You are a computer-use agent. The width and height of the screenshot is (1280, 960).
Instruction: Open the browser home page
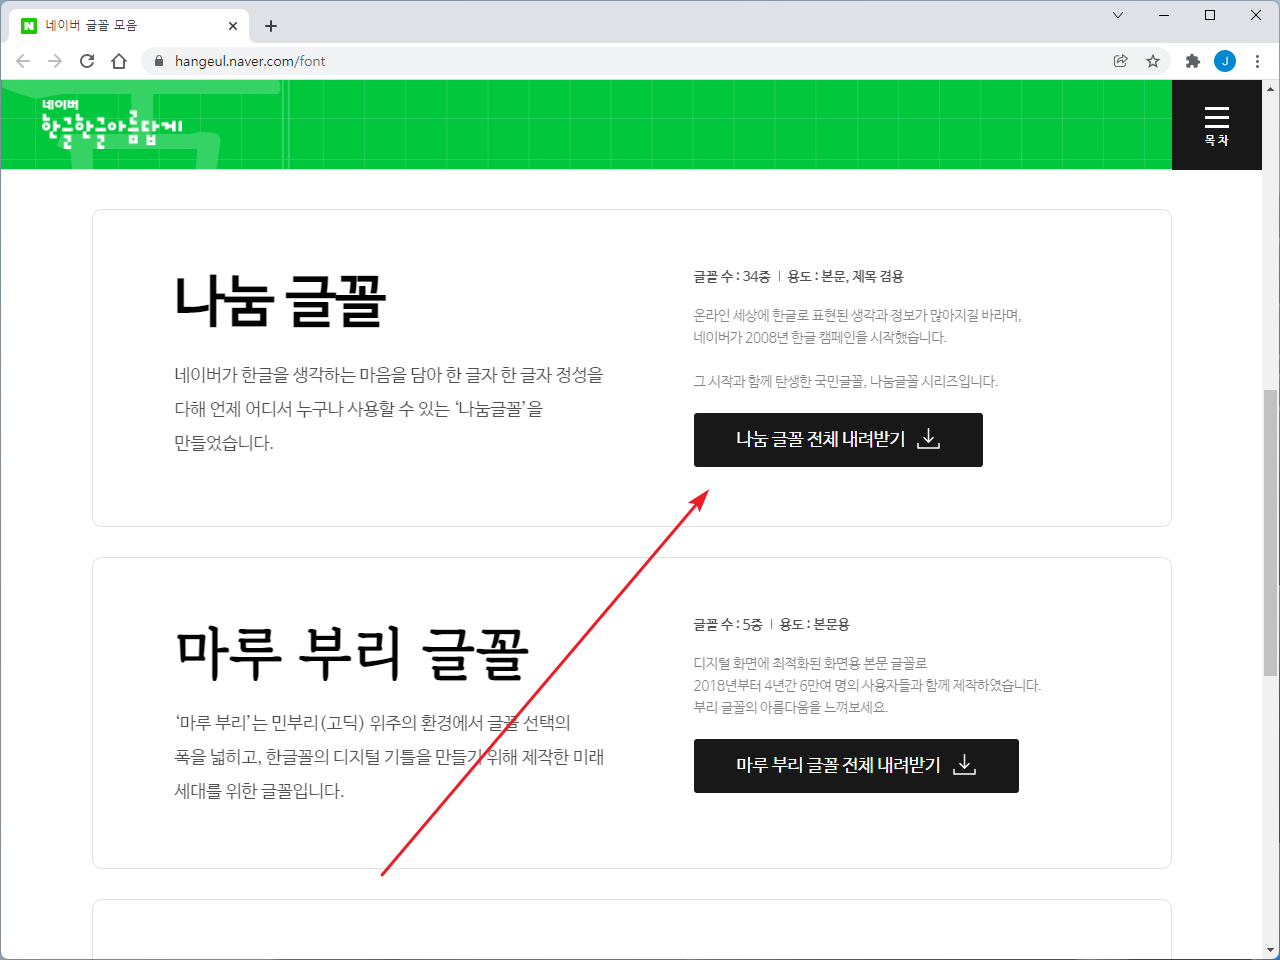click(x=119, y=61)
